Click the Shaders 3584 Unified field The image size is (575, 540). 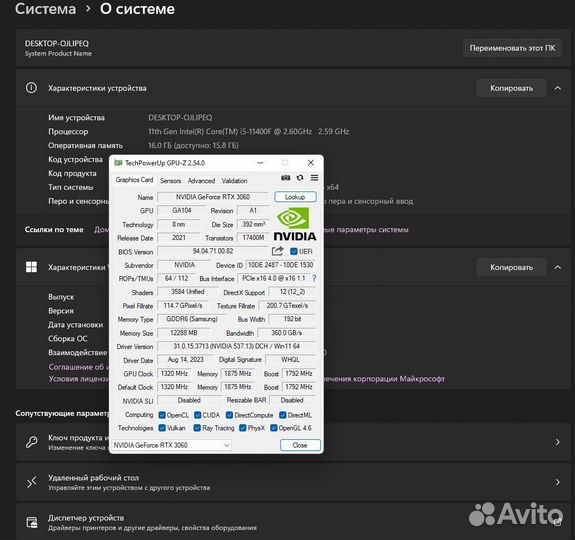187,291
